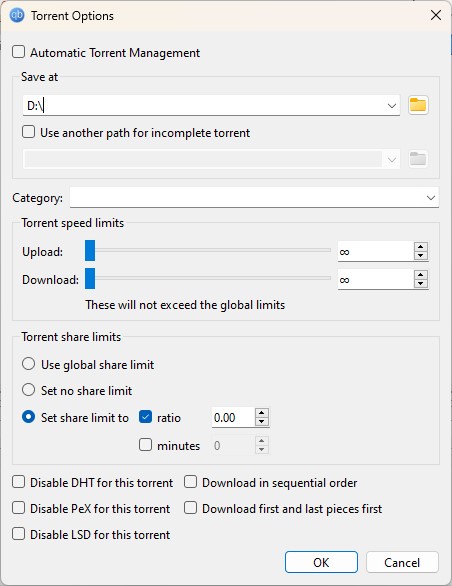Select Use global share limit option

click(28, 364)
